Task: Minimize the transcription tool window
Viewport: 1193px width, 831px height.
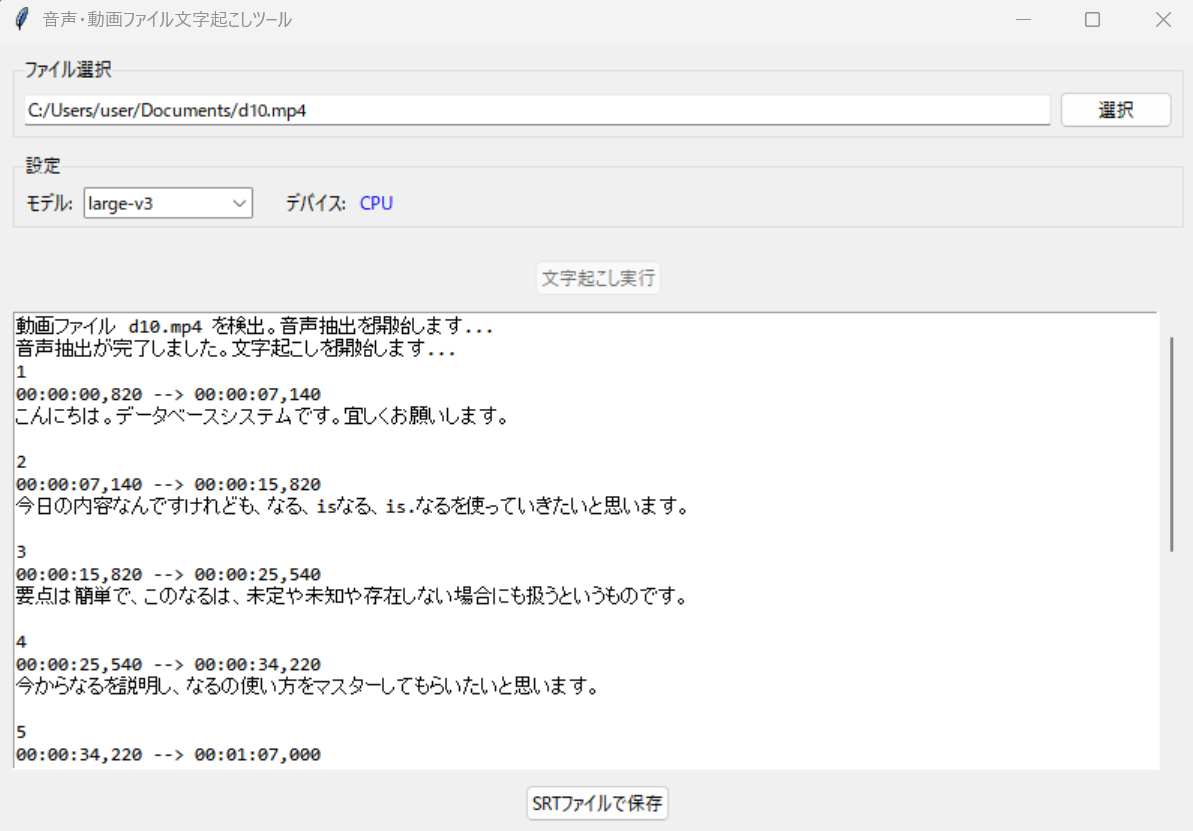Action: [x=1023, y=20]
